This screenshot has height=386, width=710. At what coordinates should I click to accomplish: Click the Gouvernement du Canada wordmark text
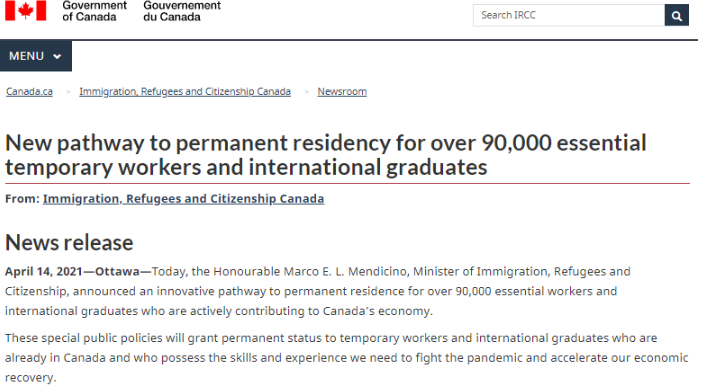tap(182, 11)
